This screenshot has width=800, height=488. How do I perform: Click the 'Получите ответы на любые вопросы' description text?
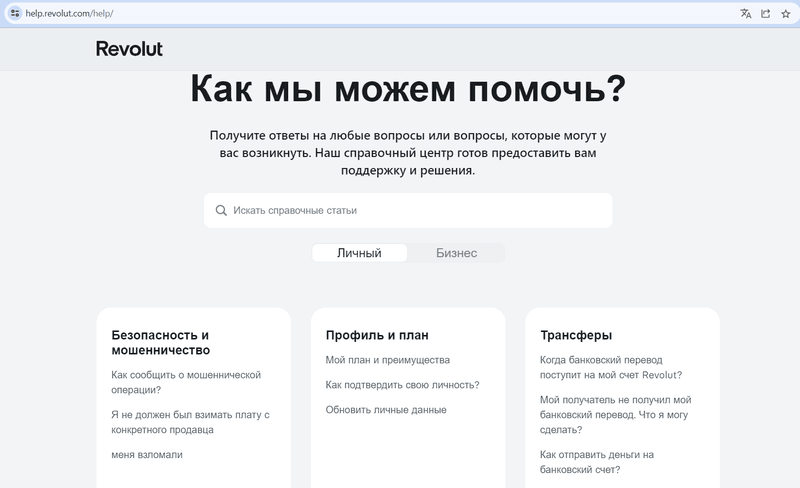[x=408, y=153]
